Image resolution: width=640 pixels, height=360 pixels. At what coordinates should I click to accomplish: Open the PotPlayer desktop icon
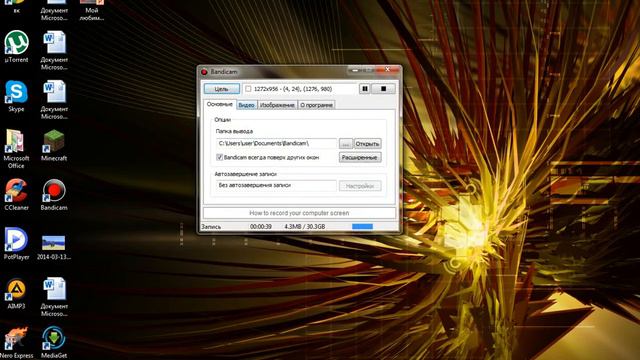[x=16, y=244]
